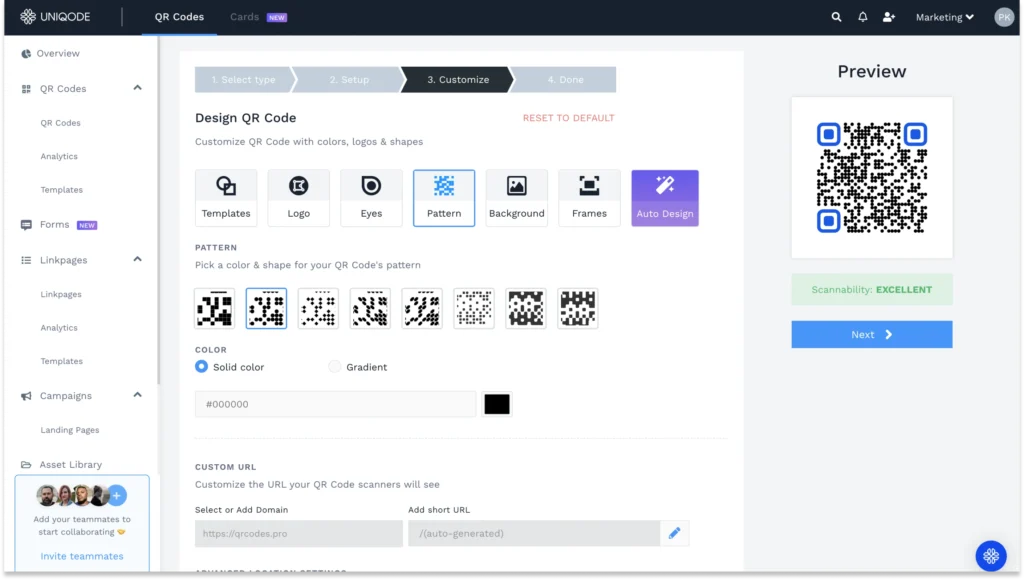Open Asset Library in sidebar

coord(71,464)
